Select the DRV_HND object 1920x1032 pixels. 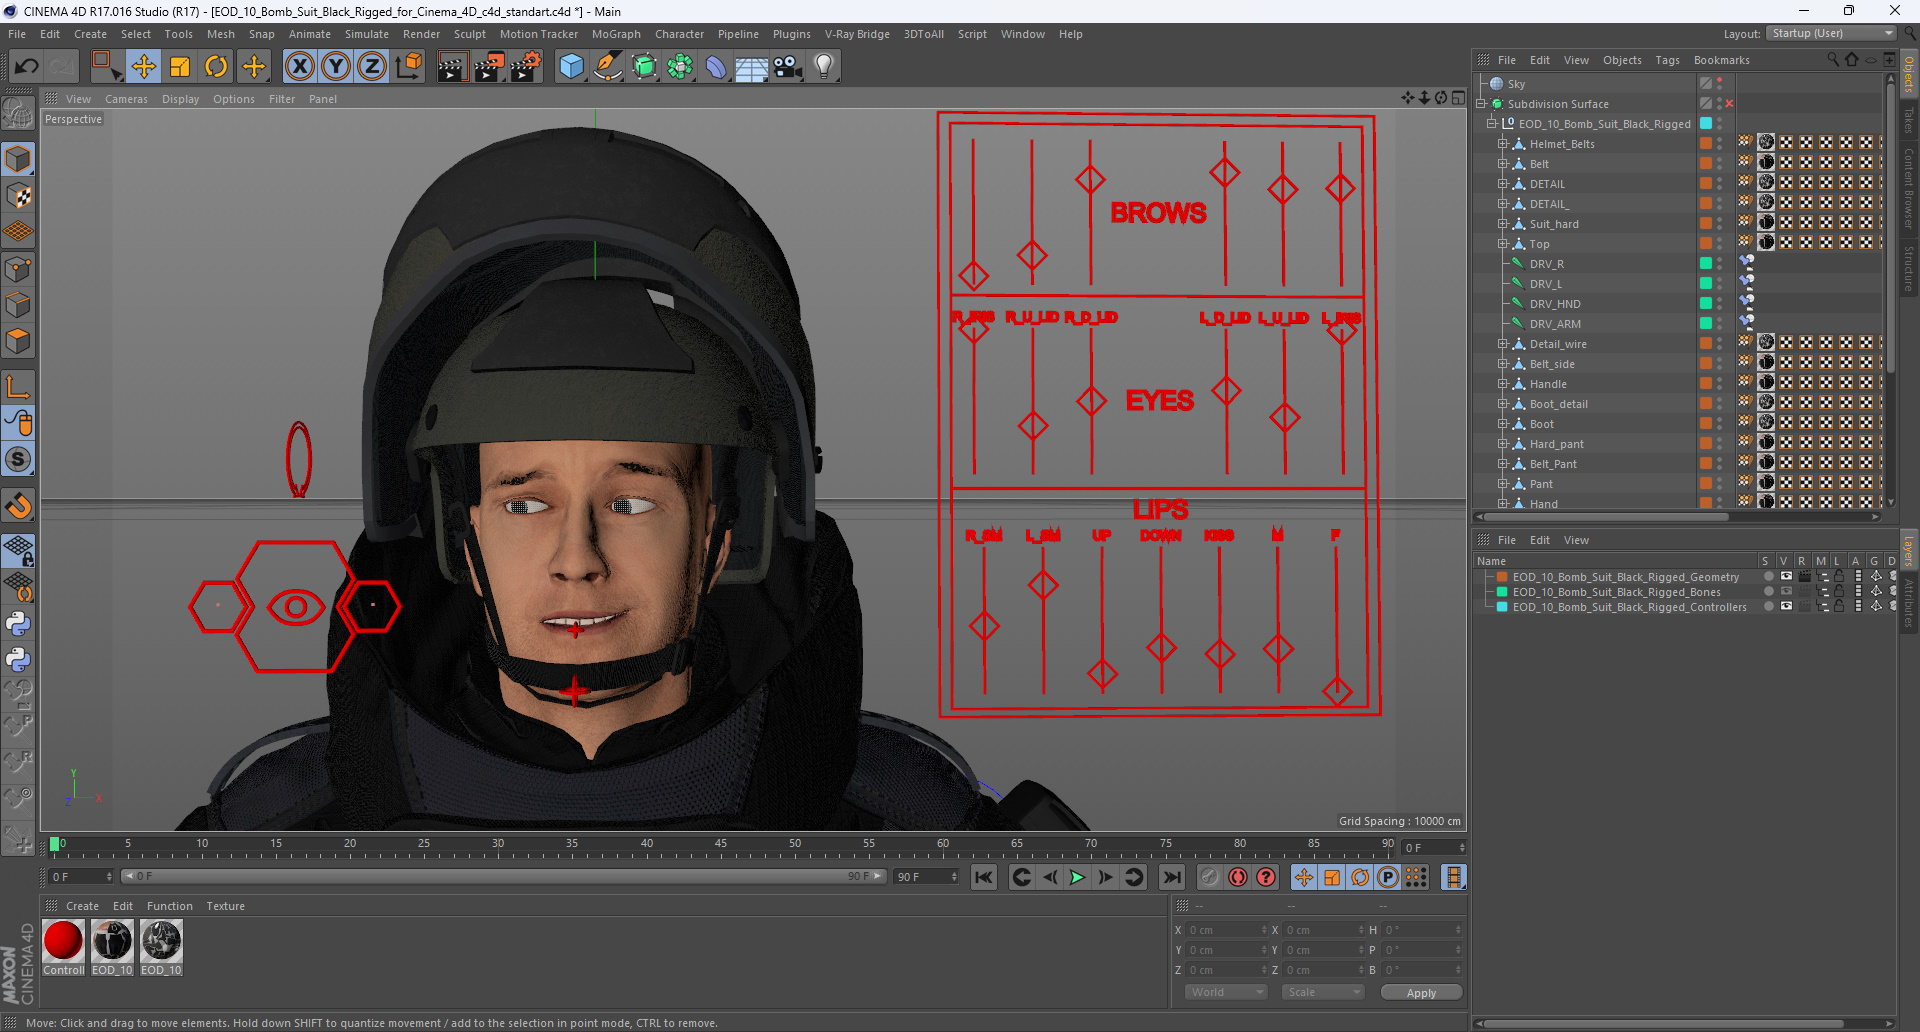[x=1555, y=304]
